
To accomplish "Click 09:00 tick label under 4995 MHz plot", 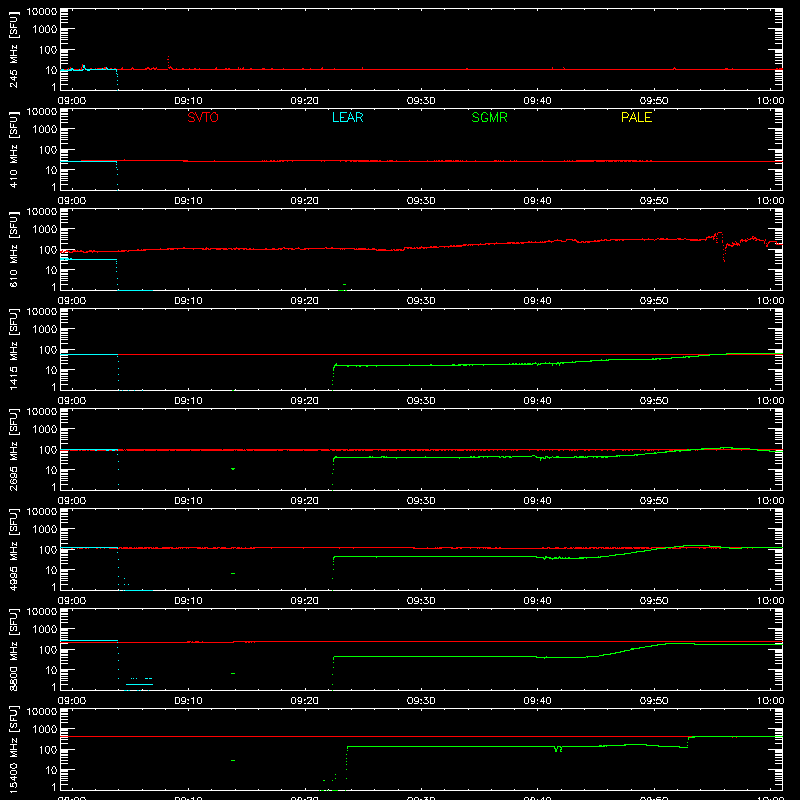I will pyautogui.click(x=72, y=601).
